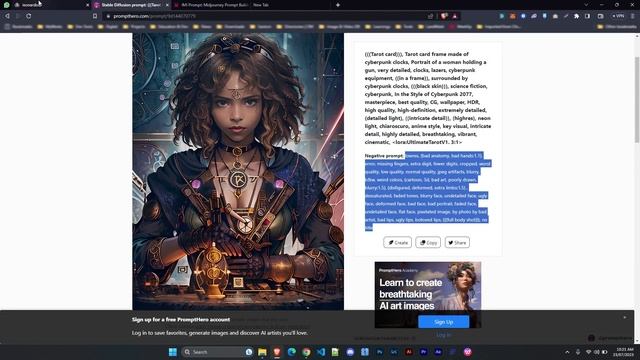Click 'Sign up for a free PromptHero account' heading
The image size is (640, 360).
click(x=181, y=320)
